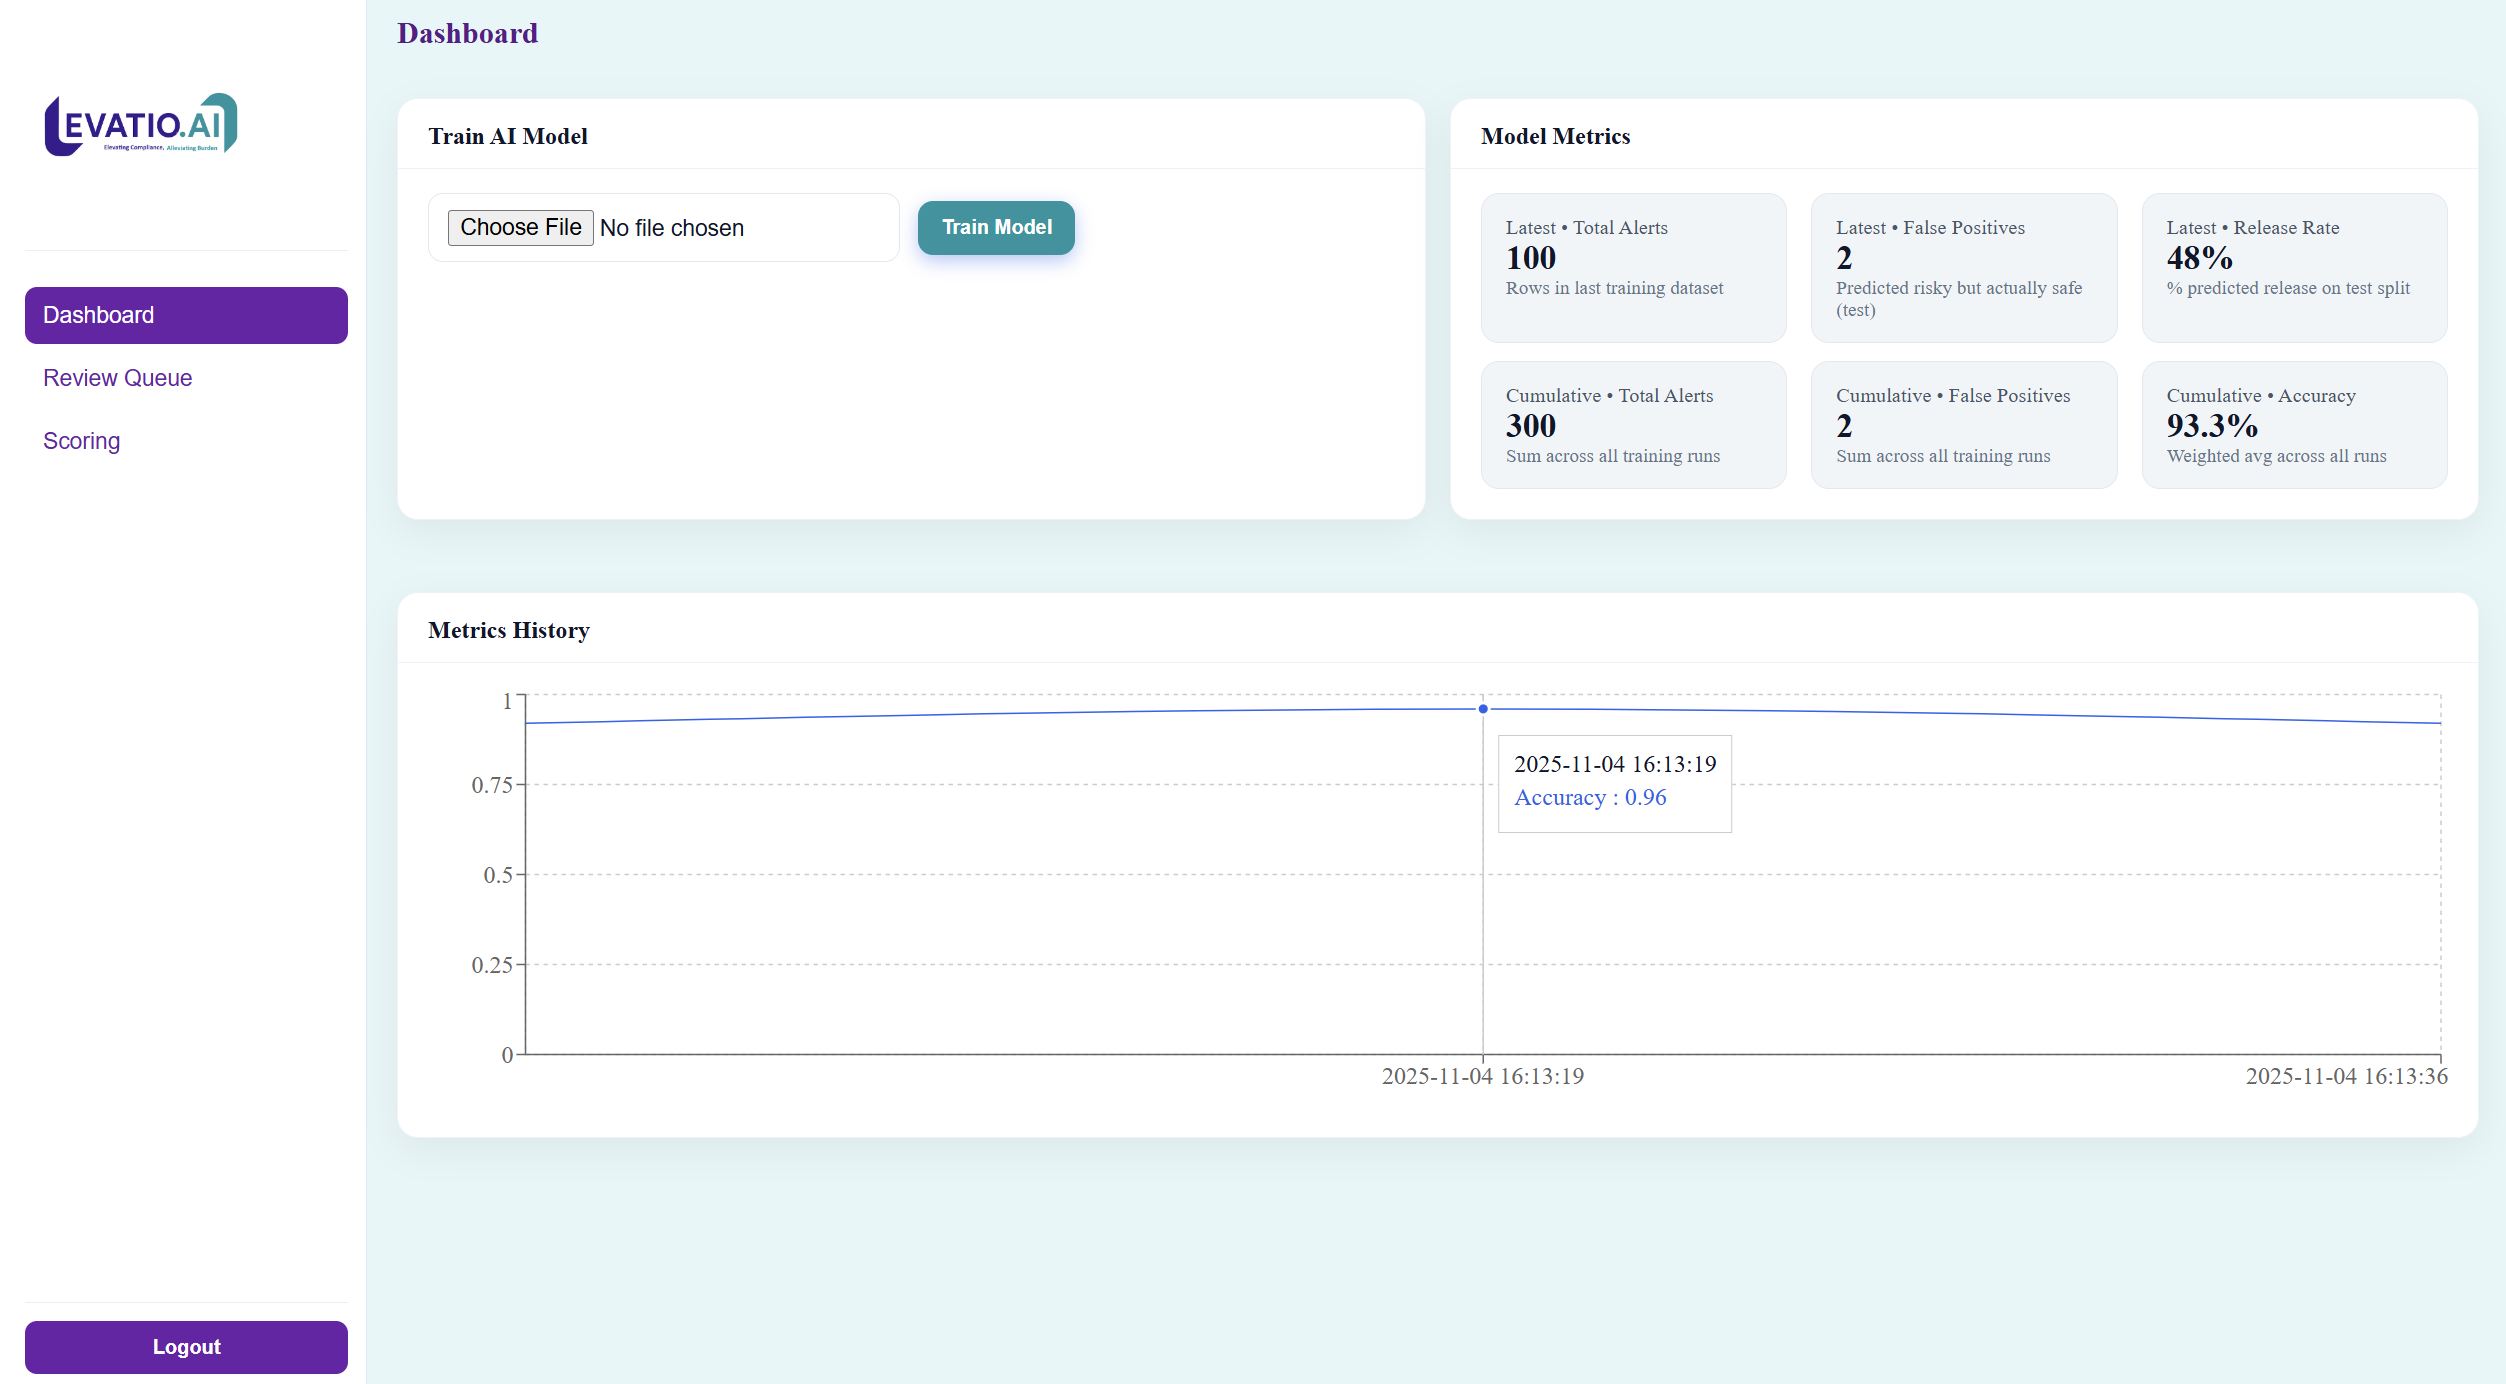Click the Dashboard page heading
Viewport: 2506px width, 1384px height.
(467, 33)
